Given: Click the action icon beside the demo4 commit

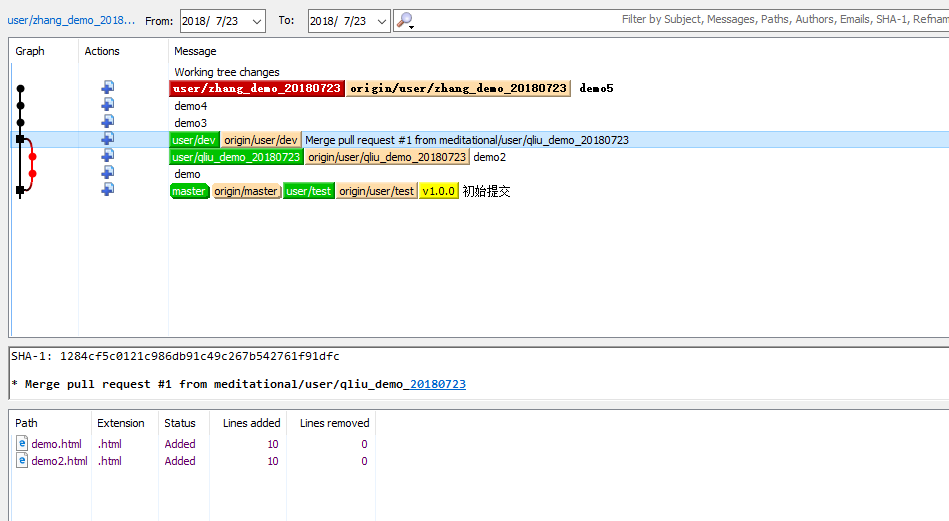Looking at the screenshot, I should pyautogui.click(x=107, y=105).
